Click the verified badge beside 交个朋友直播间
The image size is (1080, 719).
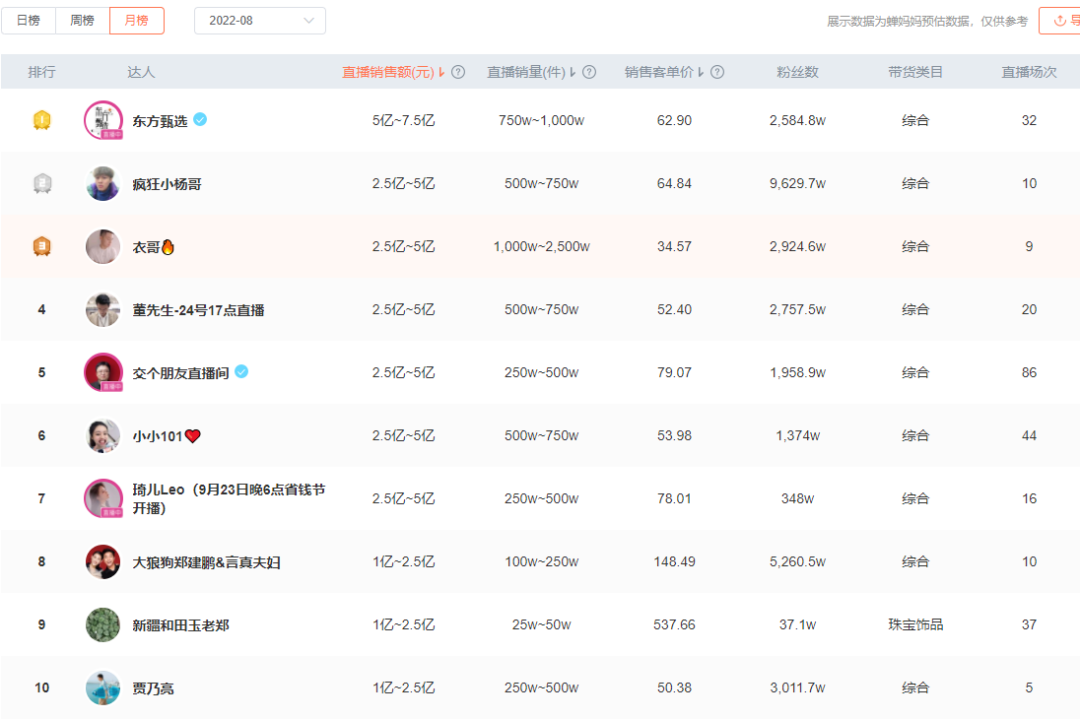pos(241,372)
